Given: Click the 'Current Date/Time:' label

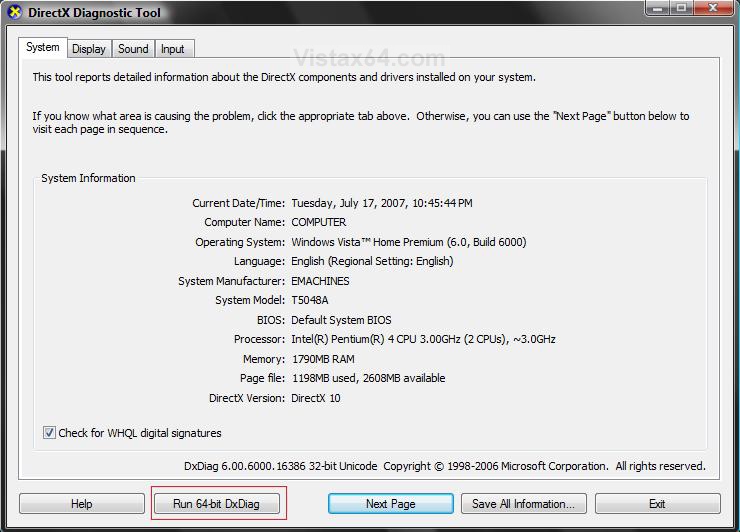Looking at the screenshot, I should 238,203.
